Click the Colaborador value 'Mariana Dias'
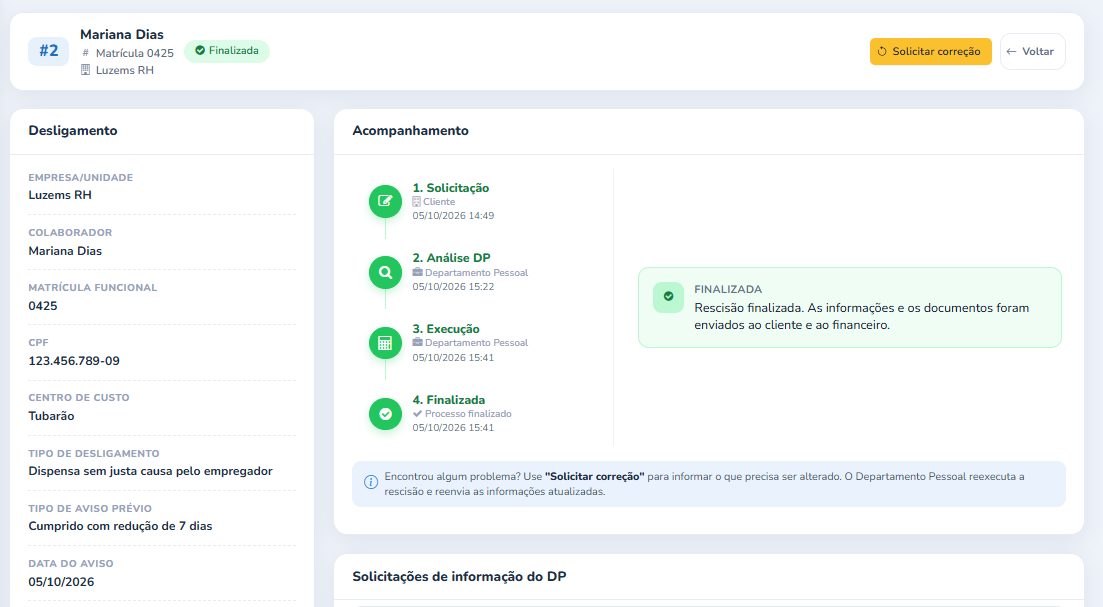 pyautogui.click(x=65, y=251)
